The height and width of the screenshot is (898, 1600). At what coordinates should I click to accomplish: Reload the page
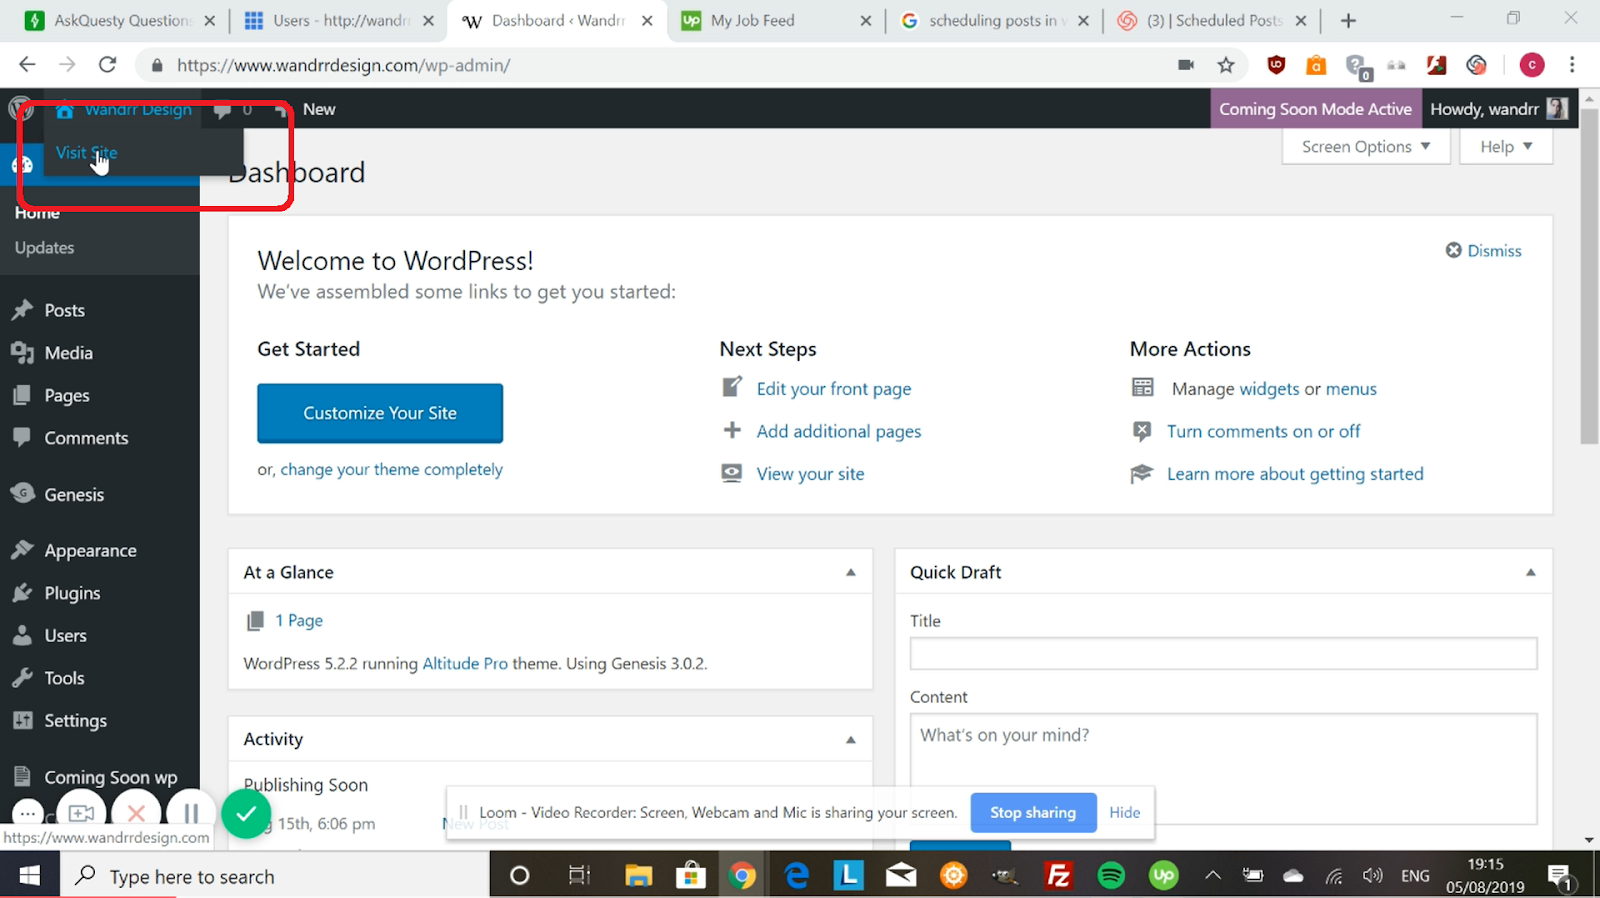107,65
